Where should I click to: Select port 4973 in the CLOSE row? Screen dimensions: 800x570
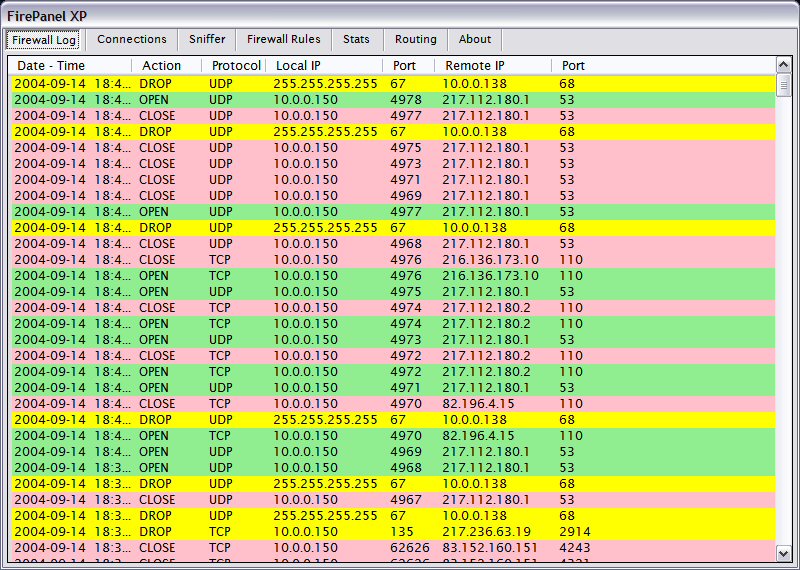pos(406,164)
